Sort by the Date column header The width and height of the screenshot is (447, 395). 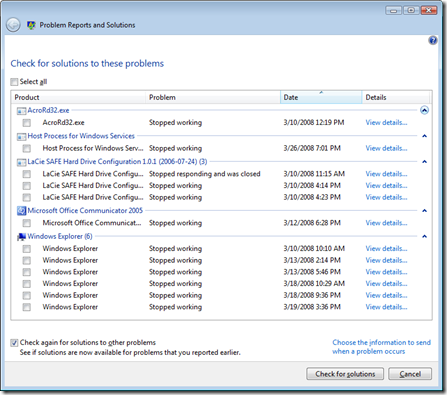tap(321, 97)
